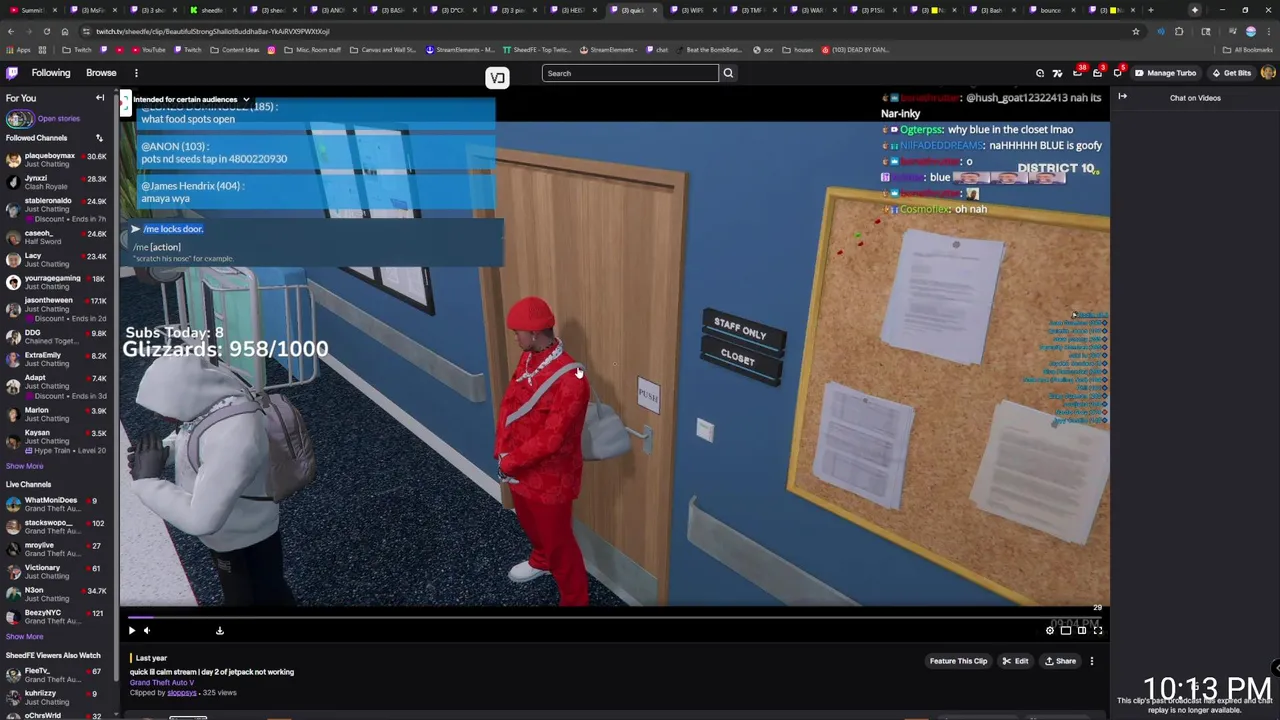The height and width of the screenshot is (720, 1280).
Task: Share the clip
Action: pos(1061,661)
